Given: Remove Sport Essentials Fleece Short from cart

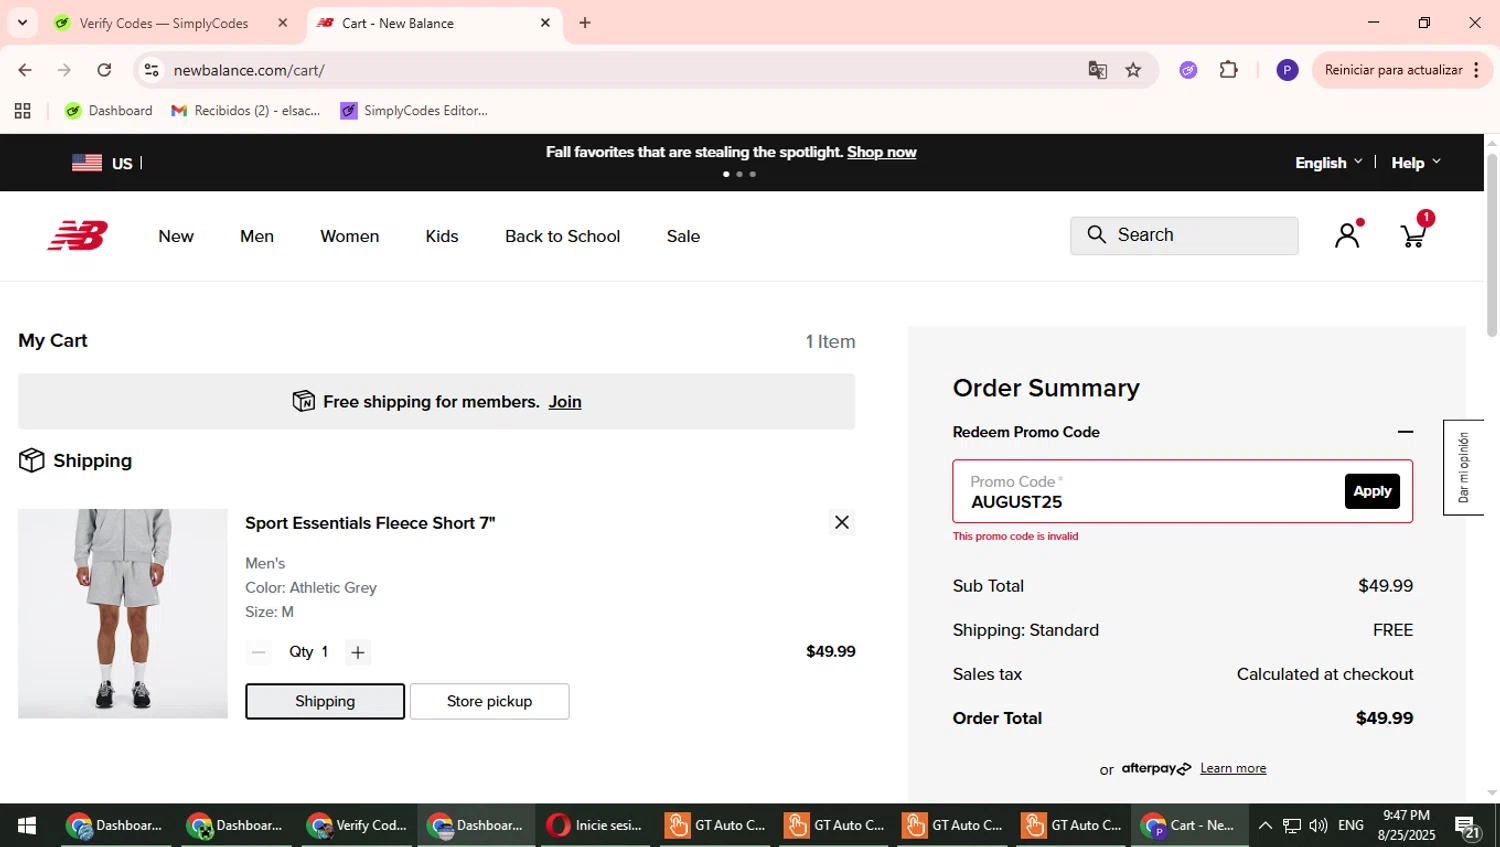Looking at the screenshot, I should [842, 522].
